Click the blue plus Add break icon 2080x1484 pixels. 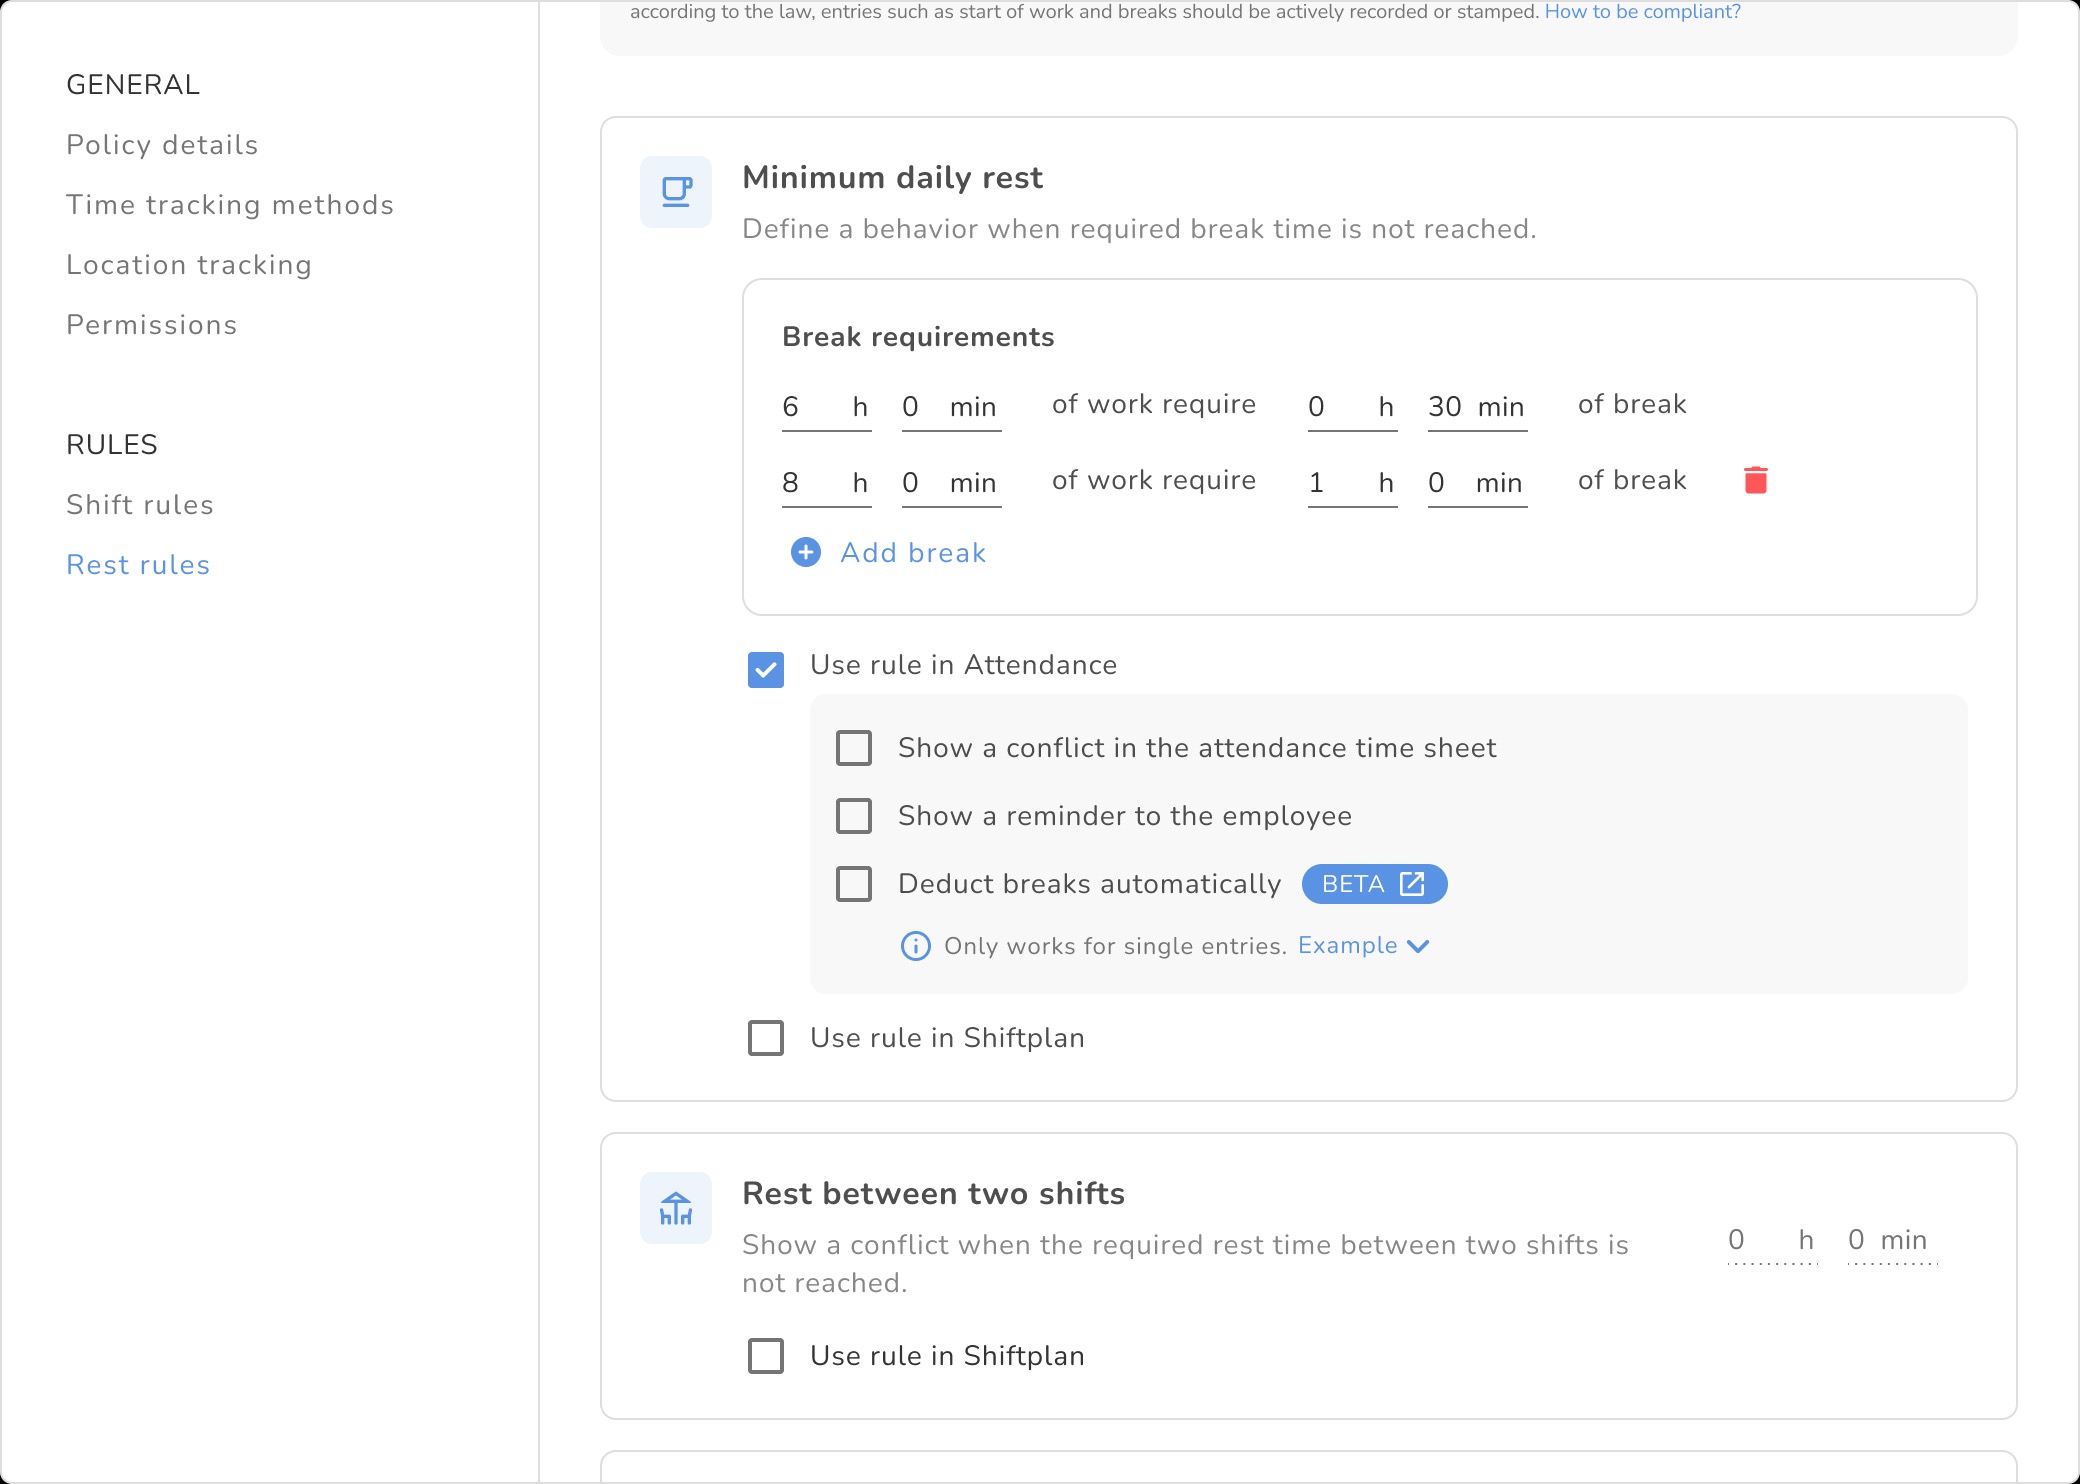tap(805, 553)
